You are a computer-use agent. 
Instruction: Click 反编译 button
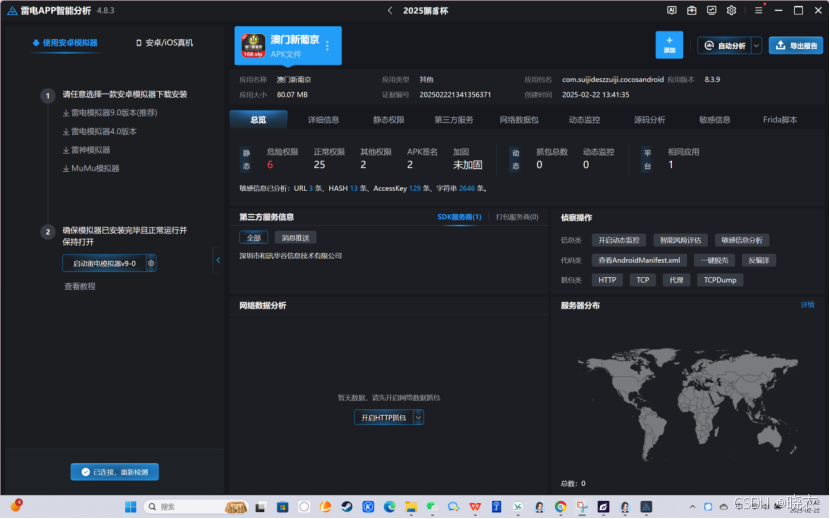pyautogui.click(x=759, y=261)
